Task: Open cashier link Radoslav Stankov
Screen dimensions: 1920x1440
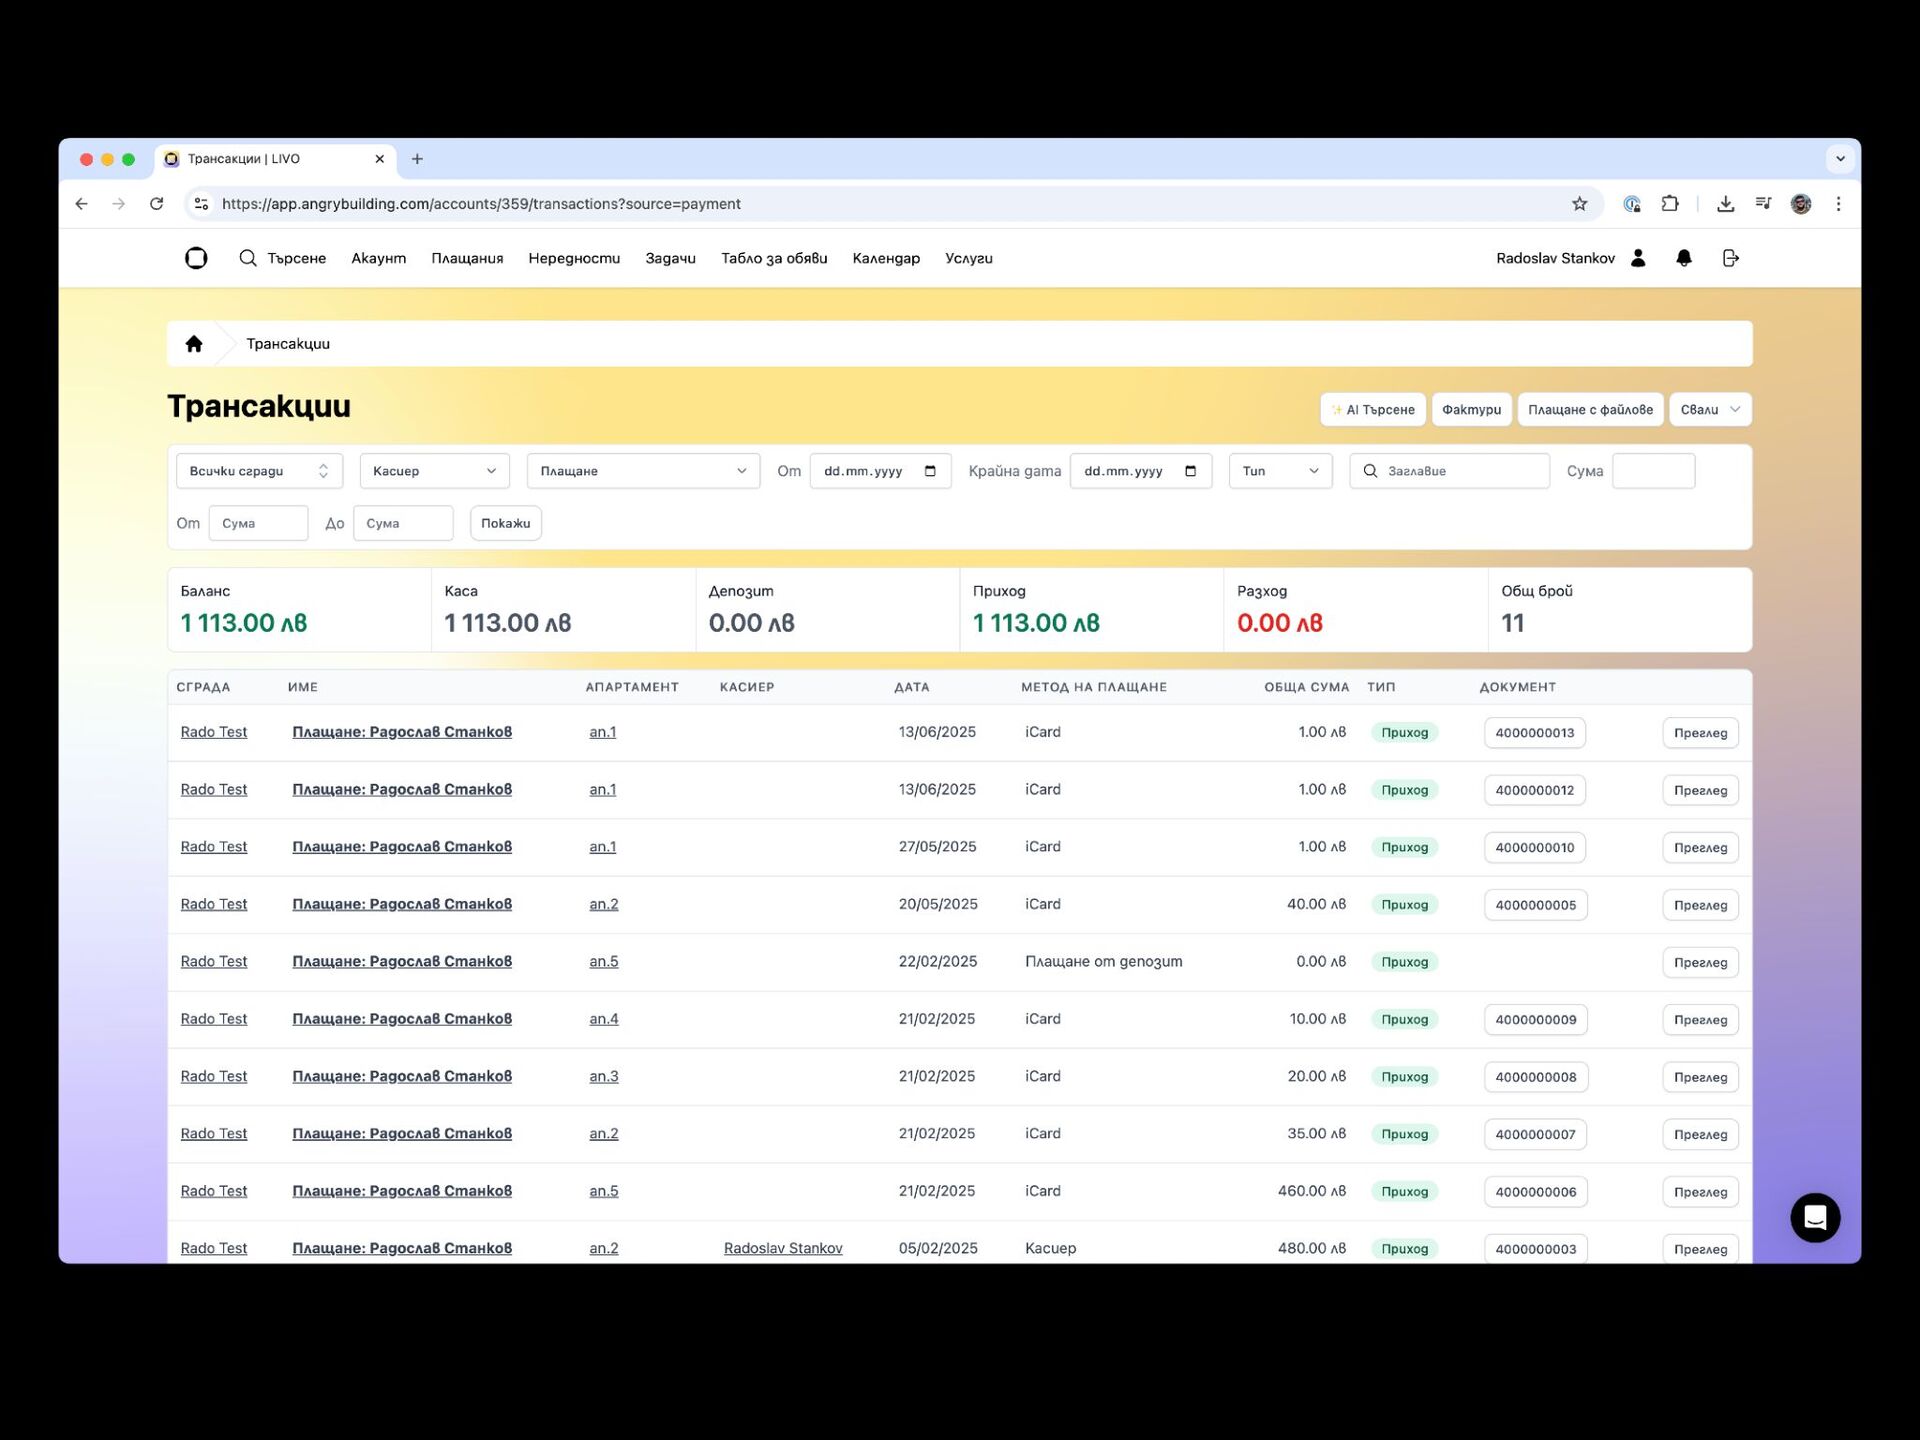Action: (783, 1248)
